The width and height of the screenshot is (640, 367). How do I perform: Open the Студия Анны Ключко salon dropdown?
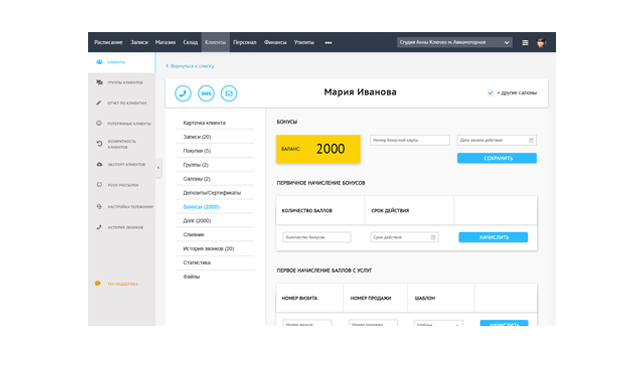coord(454,42)
